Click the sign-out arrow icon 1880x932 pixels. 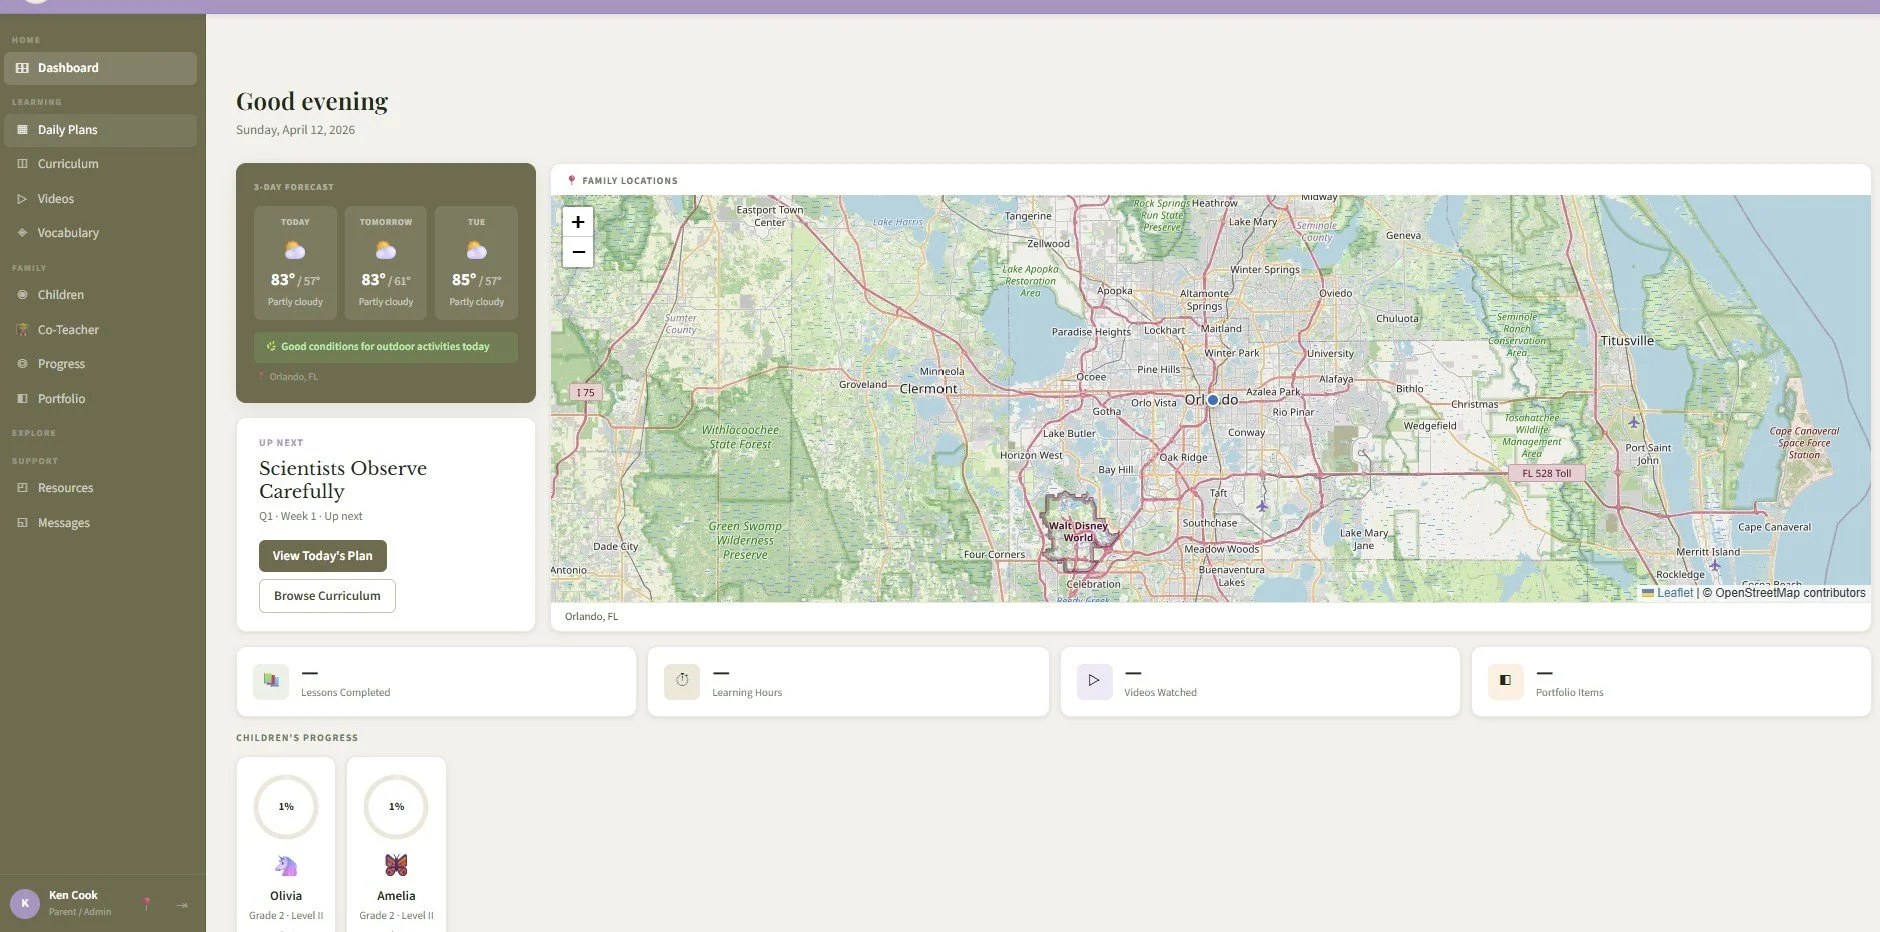[182, 905]
